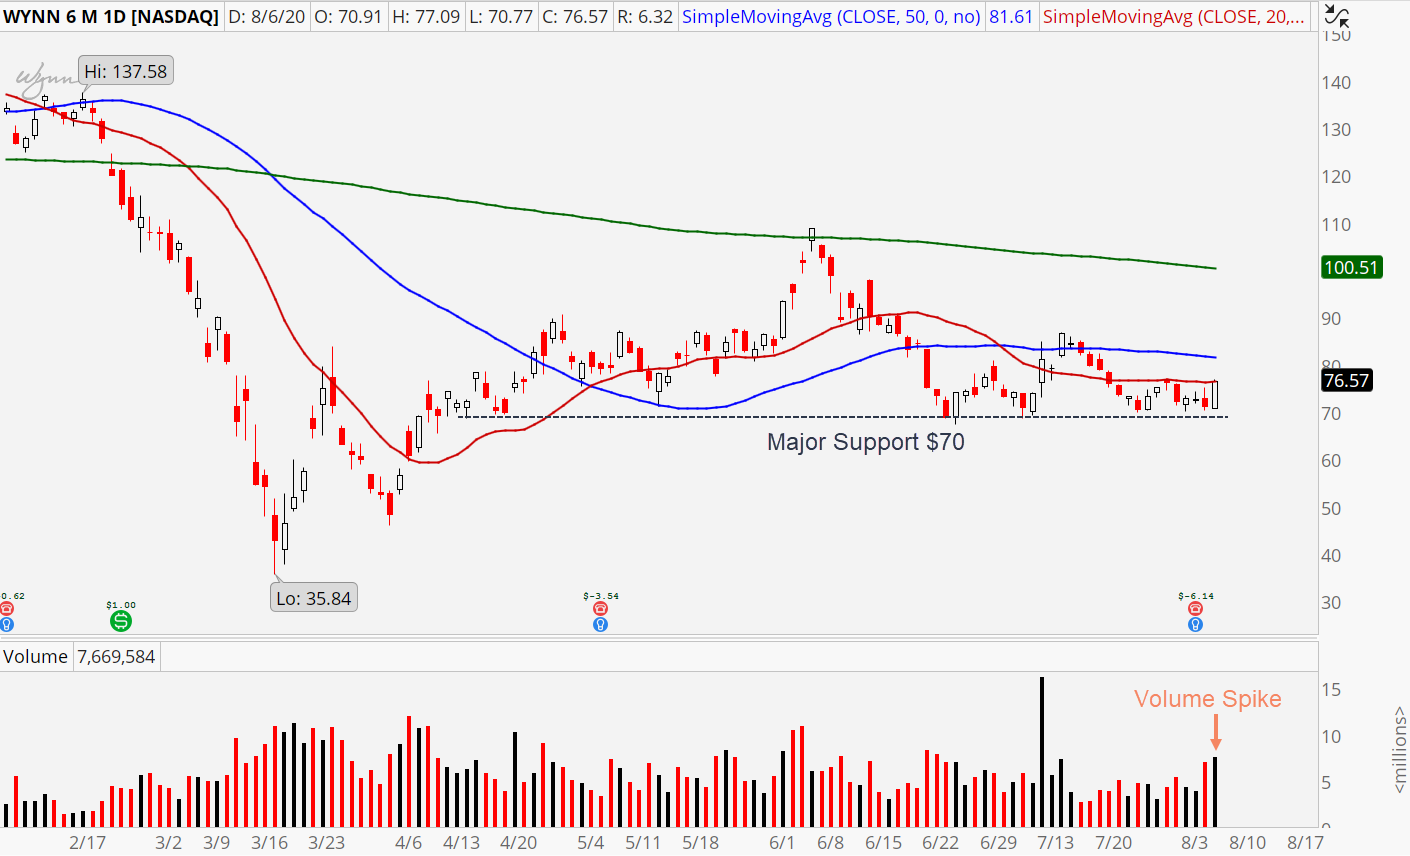
Task: Click the green dividend dollar icon
Action: click(x=121, y=621)
